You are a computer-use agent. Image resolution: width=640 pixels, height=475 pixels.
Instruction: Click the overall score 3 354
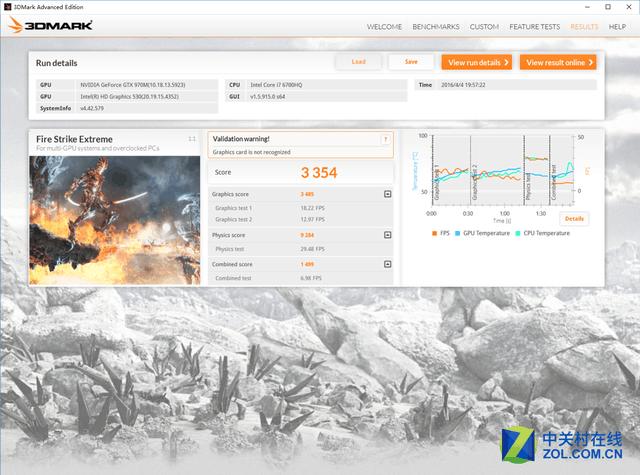pyautogui.click(x=319, y=173)
